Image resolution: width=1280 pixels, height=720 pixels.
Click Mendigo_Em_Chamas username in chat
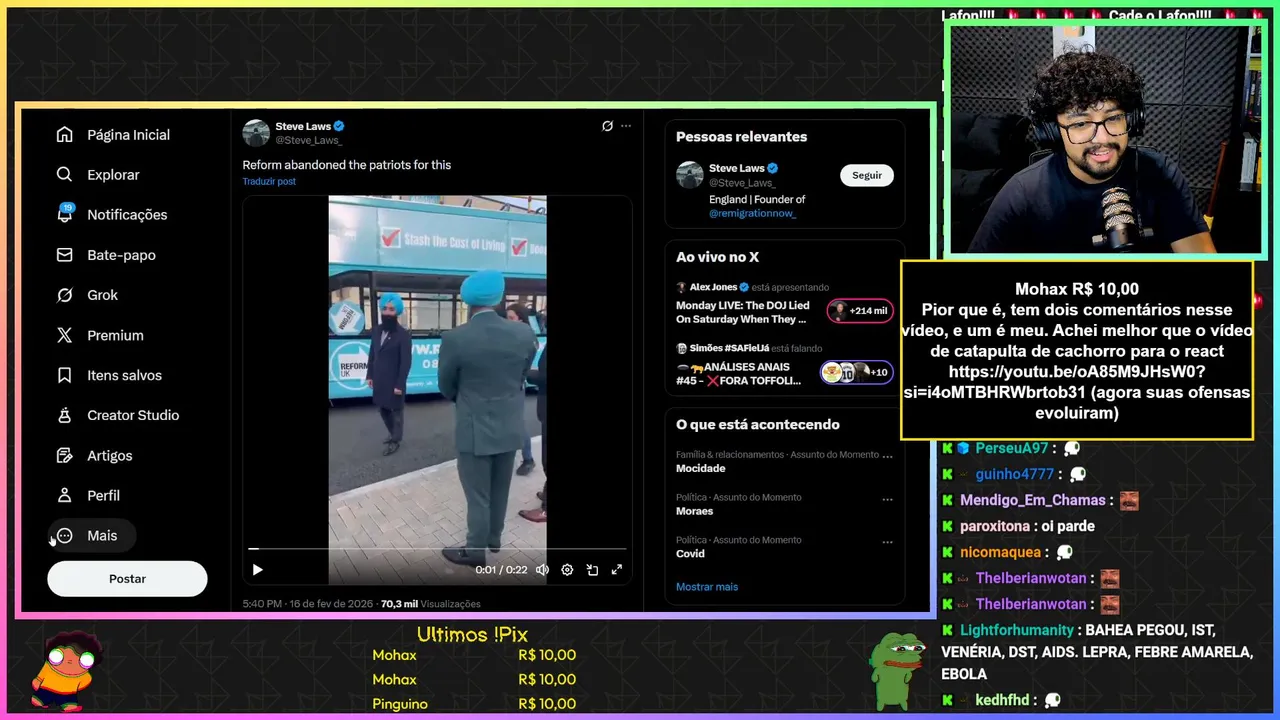(x=1033, y=500)
